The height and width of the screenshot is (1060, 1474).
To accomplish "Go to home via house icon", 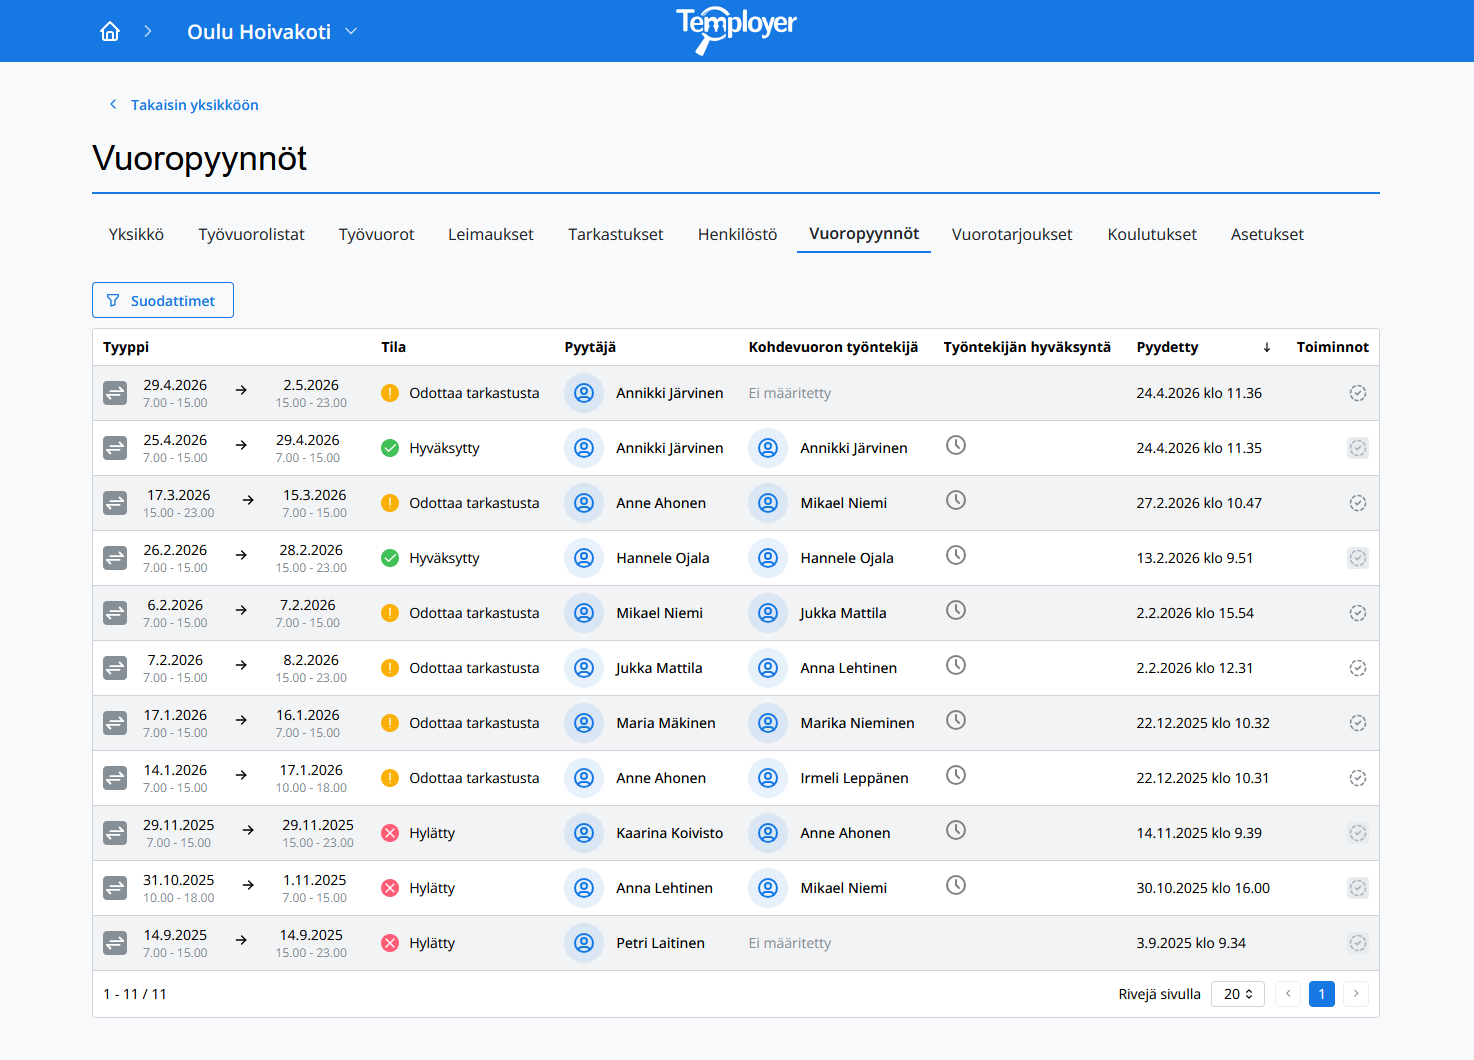I will [x=110, y=31].
